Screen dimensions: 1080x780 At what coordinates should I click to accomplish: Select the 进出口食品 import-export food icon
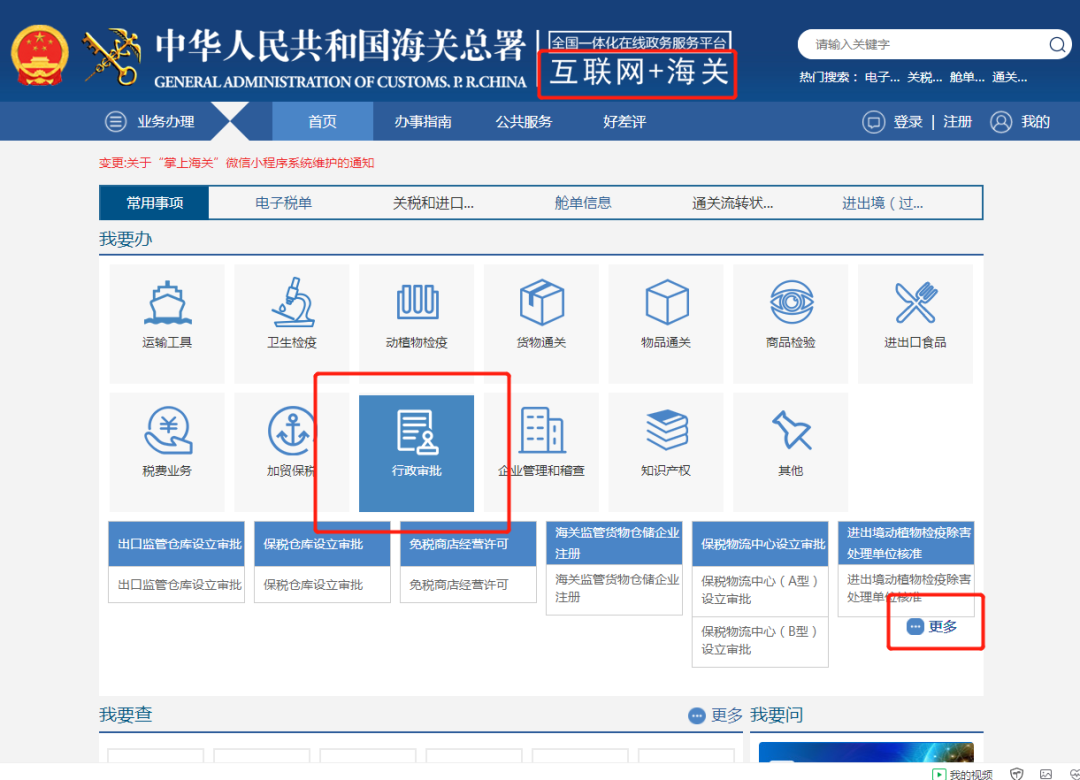click(914, 318)
